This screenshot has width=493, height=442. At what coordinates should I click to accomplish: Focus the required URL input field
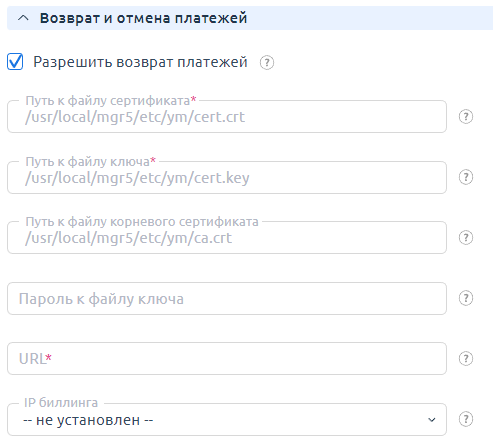tap(227, 359)
